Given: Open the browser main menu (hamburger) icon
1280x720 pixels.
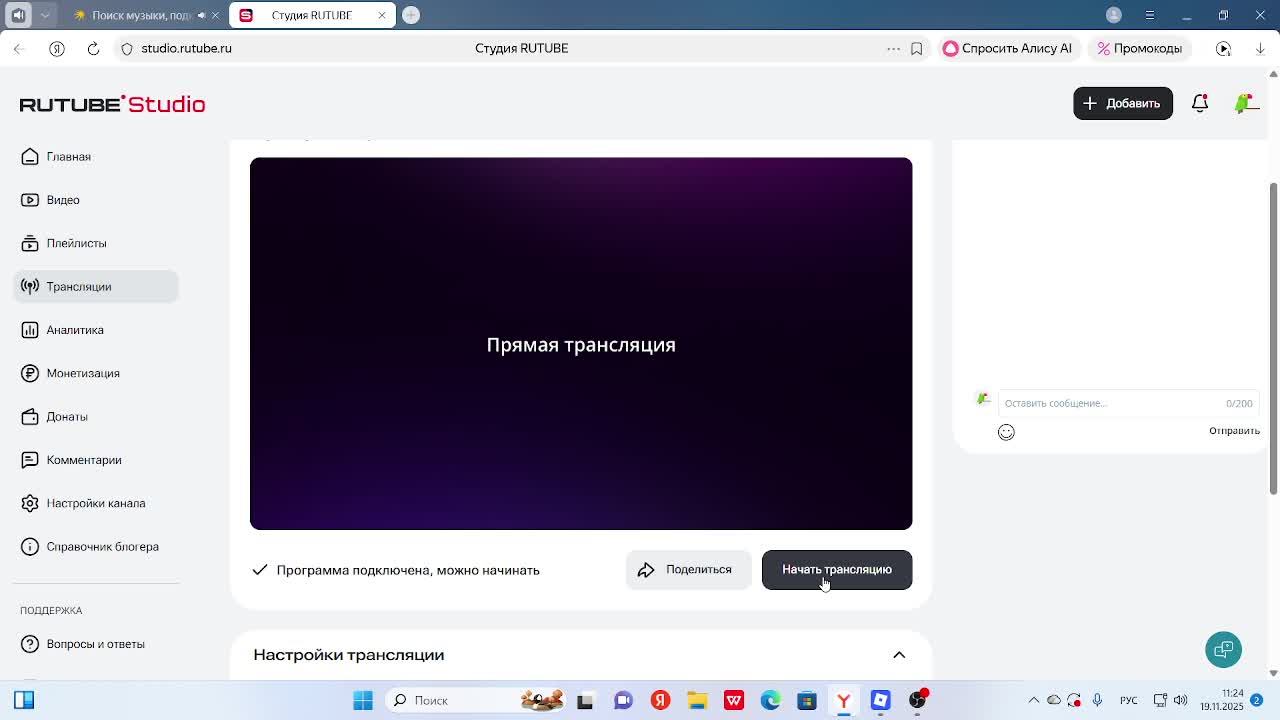Looking at the screenshot, I should click(x=1149, y=15).
